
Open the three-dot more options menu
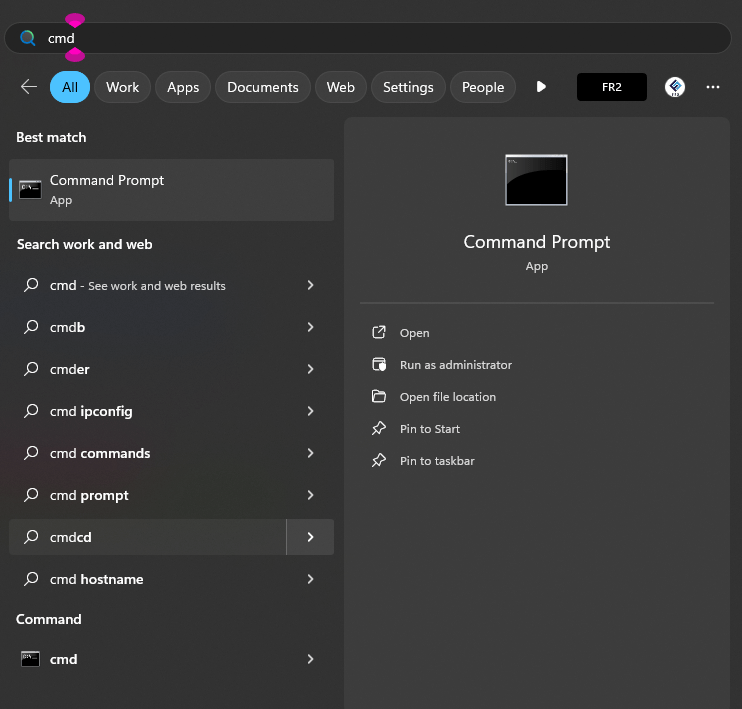coord(713,87)
